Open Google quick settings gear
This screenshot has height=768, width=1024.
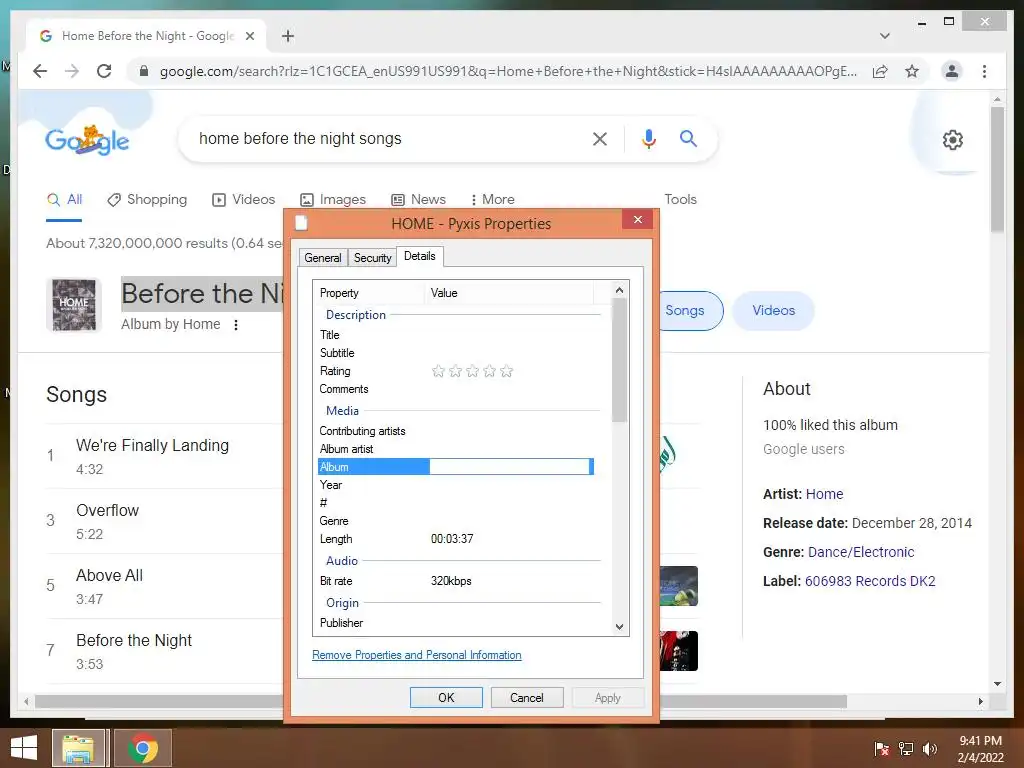[x=953, y=140]
